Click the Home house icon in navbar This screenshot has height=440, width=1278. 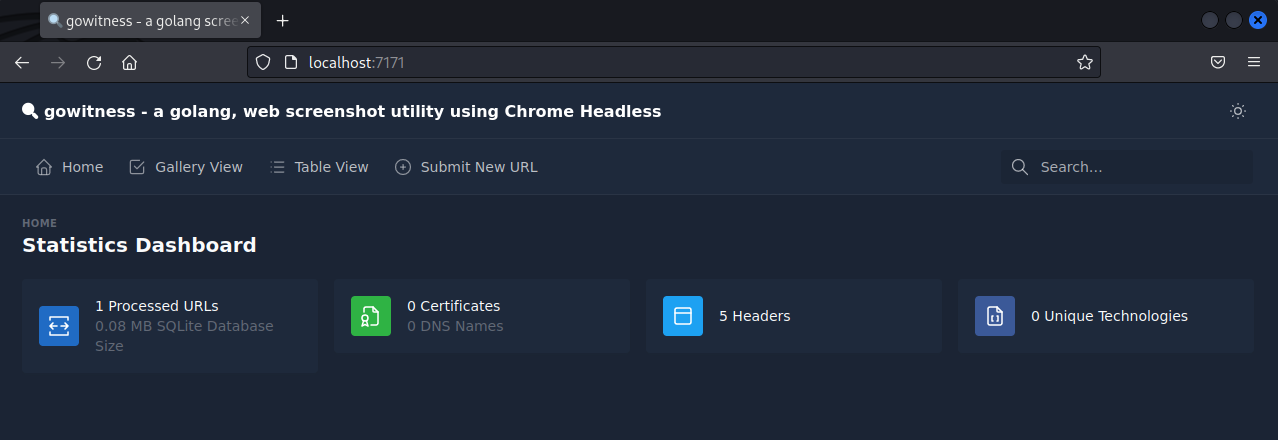[x=44, y=167]
